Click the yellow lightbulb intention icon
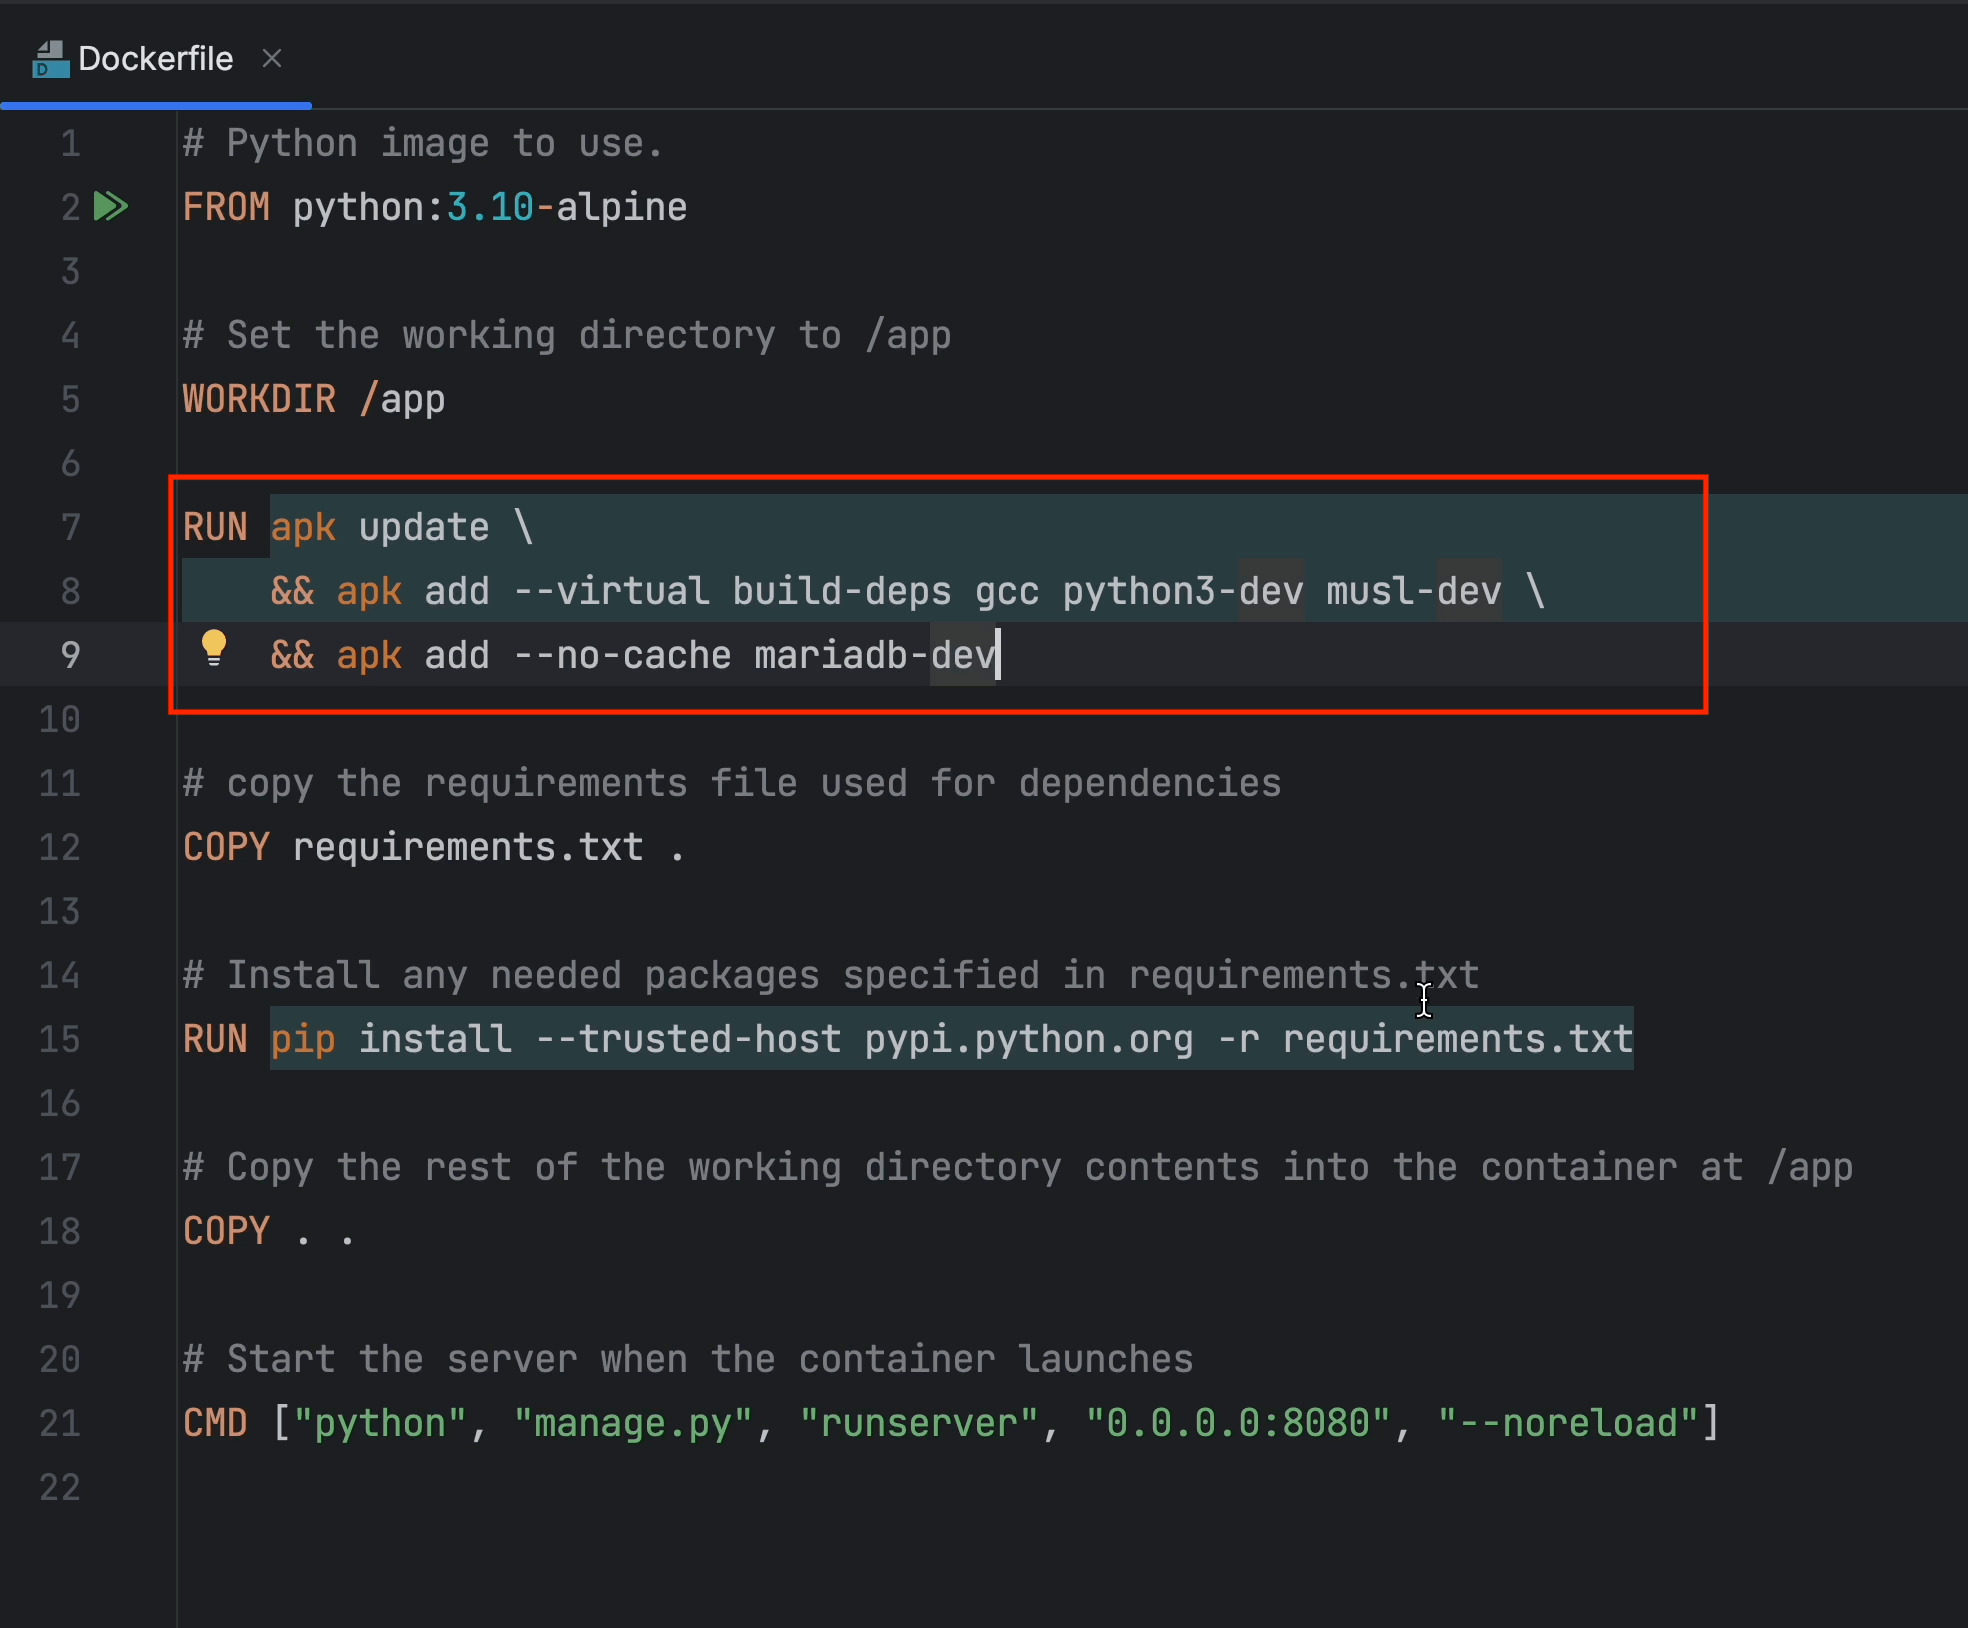Image resolution: width=1968 pixels, height=1628 pixels. coord(214,648)
